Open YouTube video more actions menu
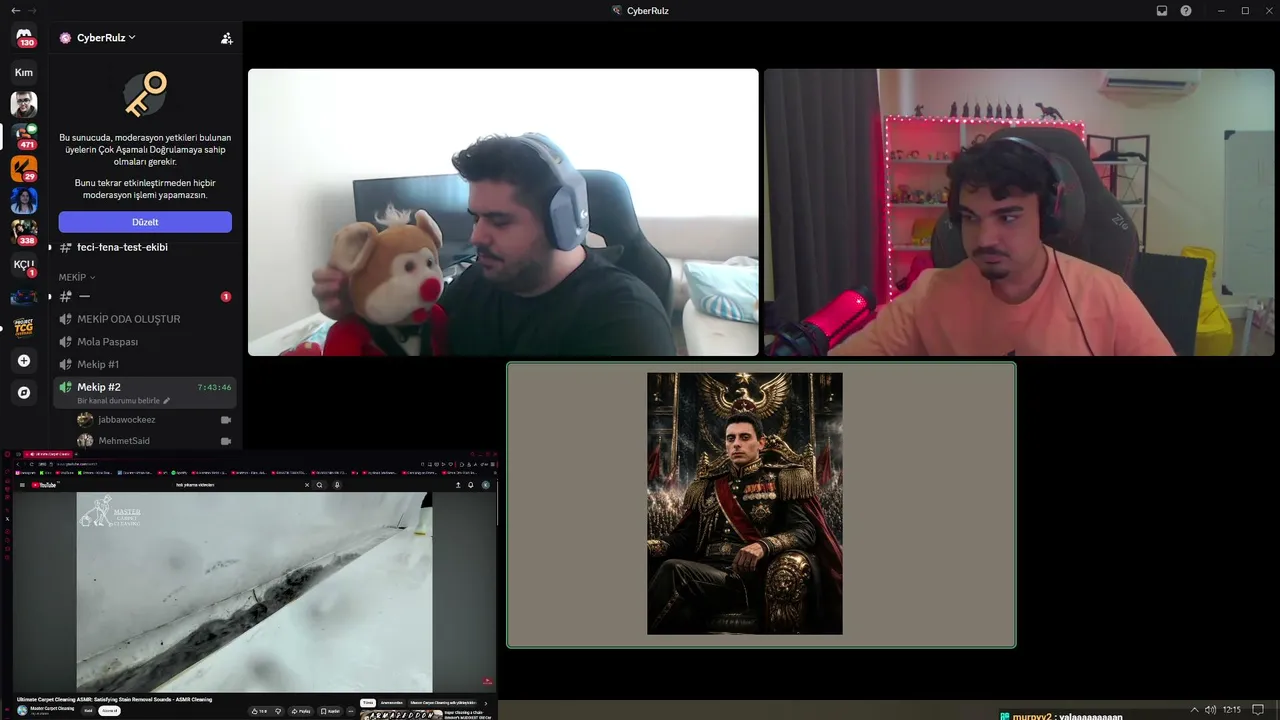 coord(351,711)
